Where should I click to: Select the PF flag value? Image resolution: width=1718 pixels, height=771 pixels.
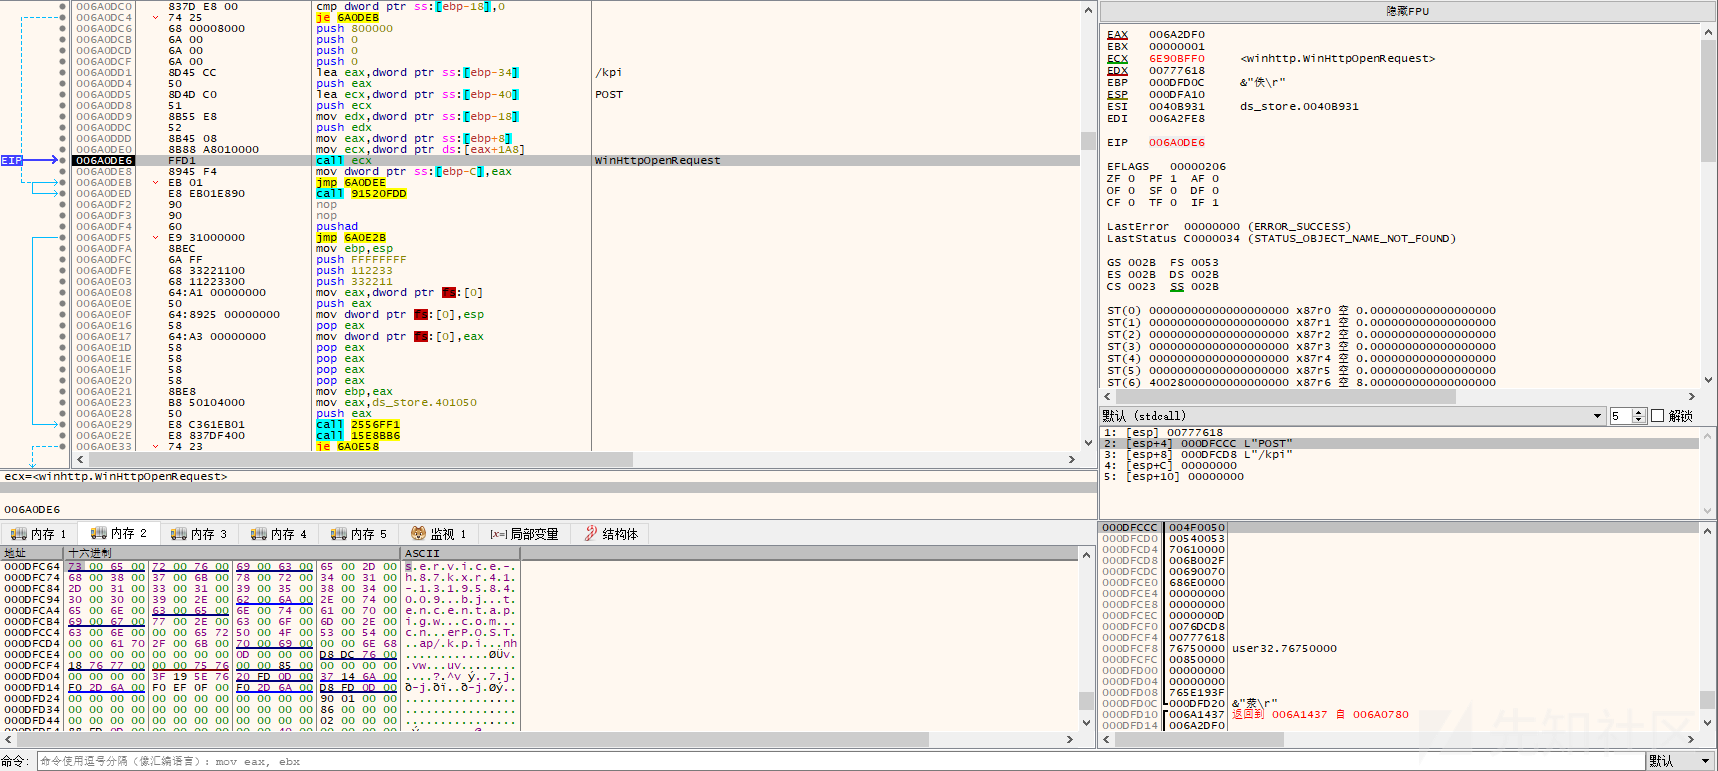(x=1173, y=179)
